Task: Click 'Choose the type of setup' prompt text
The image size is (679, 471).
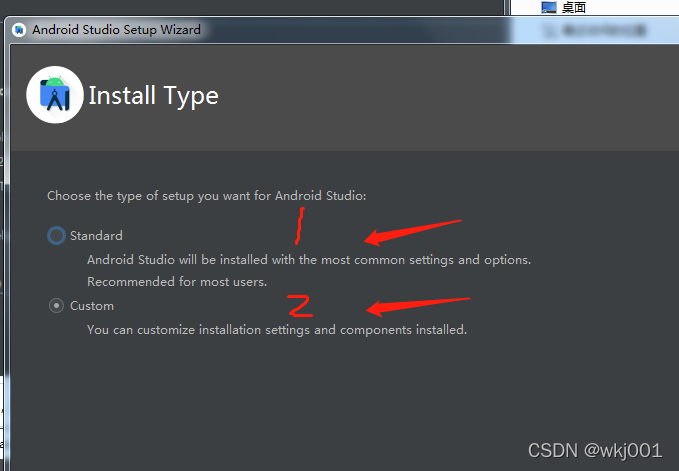Action: click(207, 196)
